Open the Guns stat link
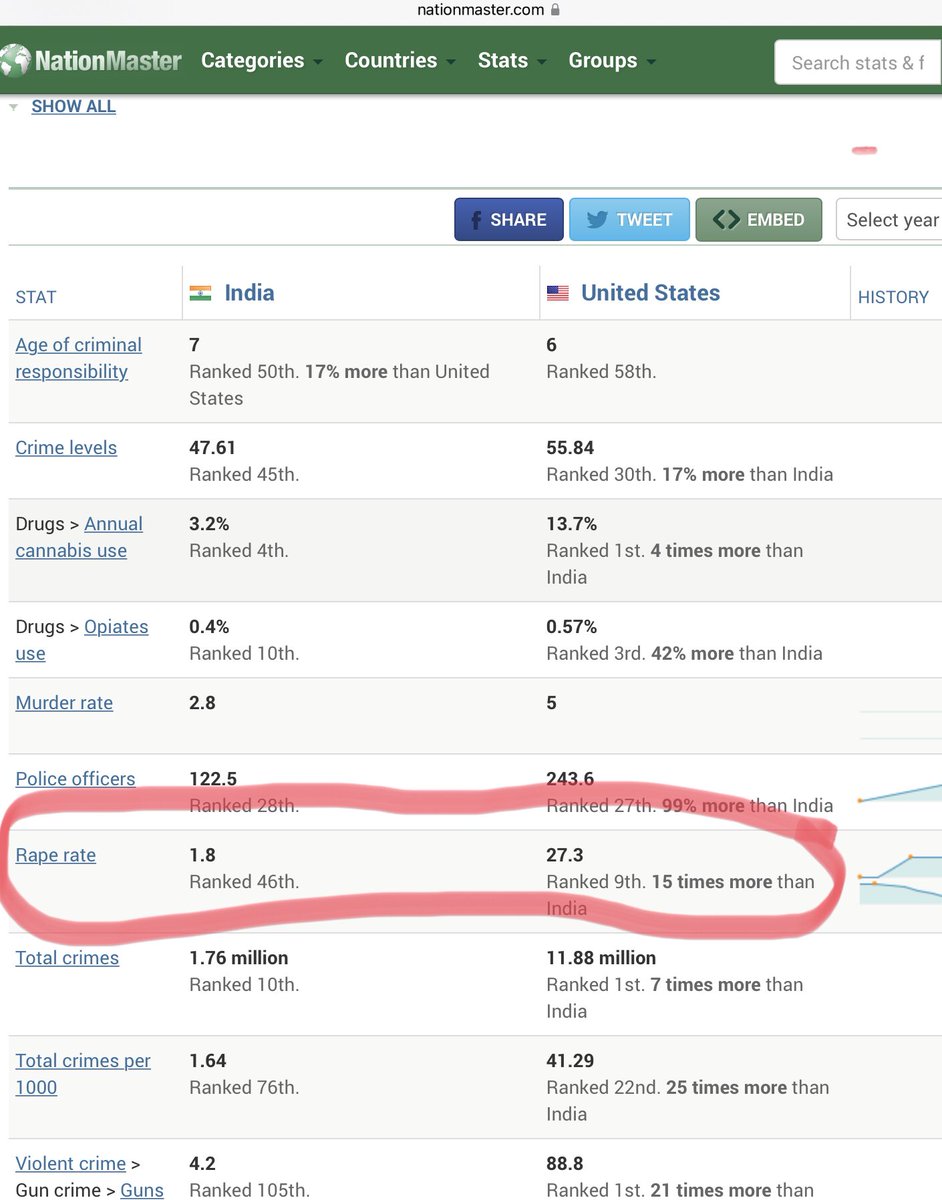Image resolution: width=942 pixels, height=1200 pixels. coord(142,1190)
